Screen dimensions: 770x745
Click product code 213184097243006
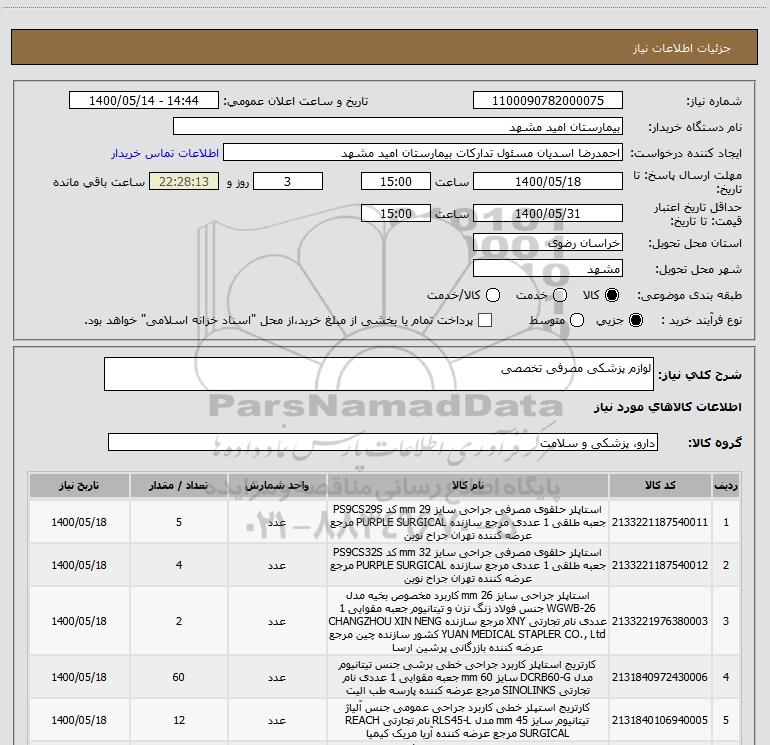660,677
